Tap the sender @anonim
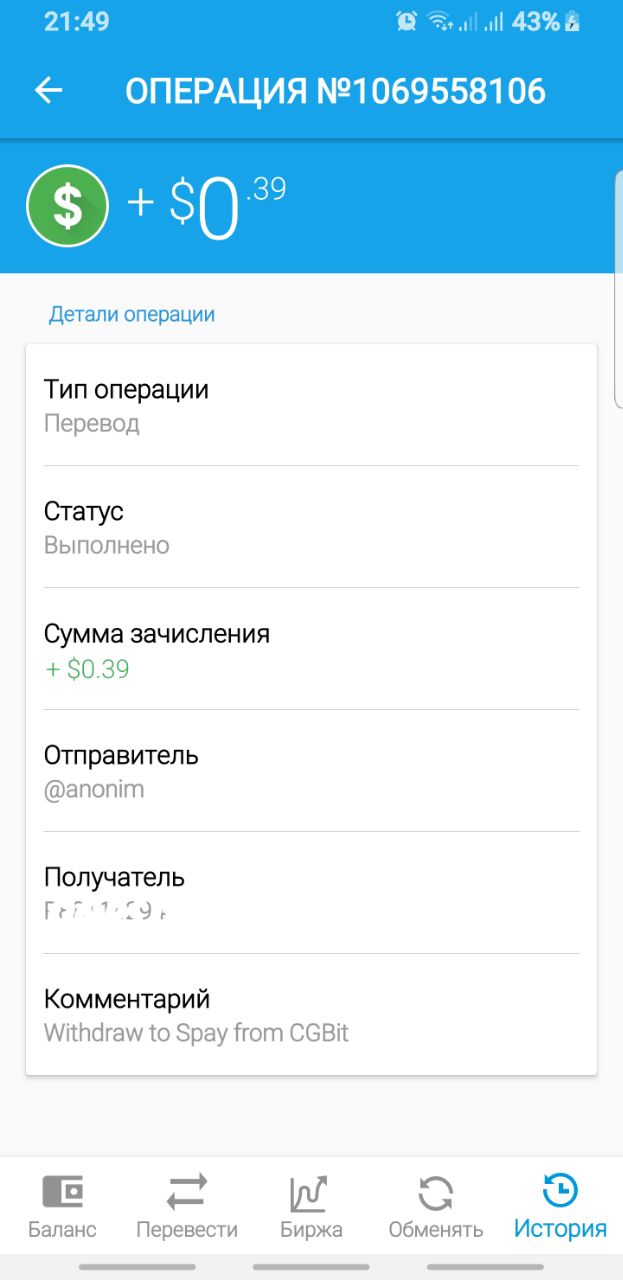 94,789
